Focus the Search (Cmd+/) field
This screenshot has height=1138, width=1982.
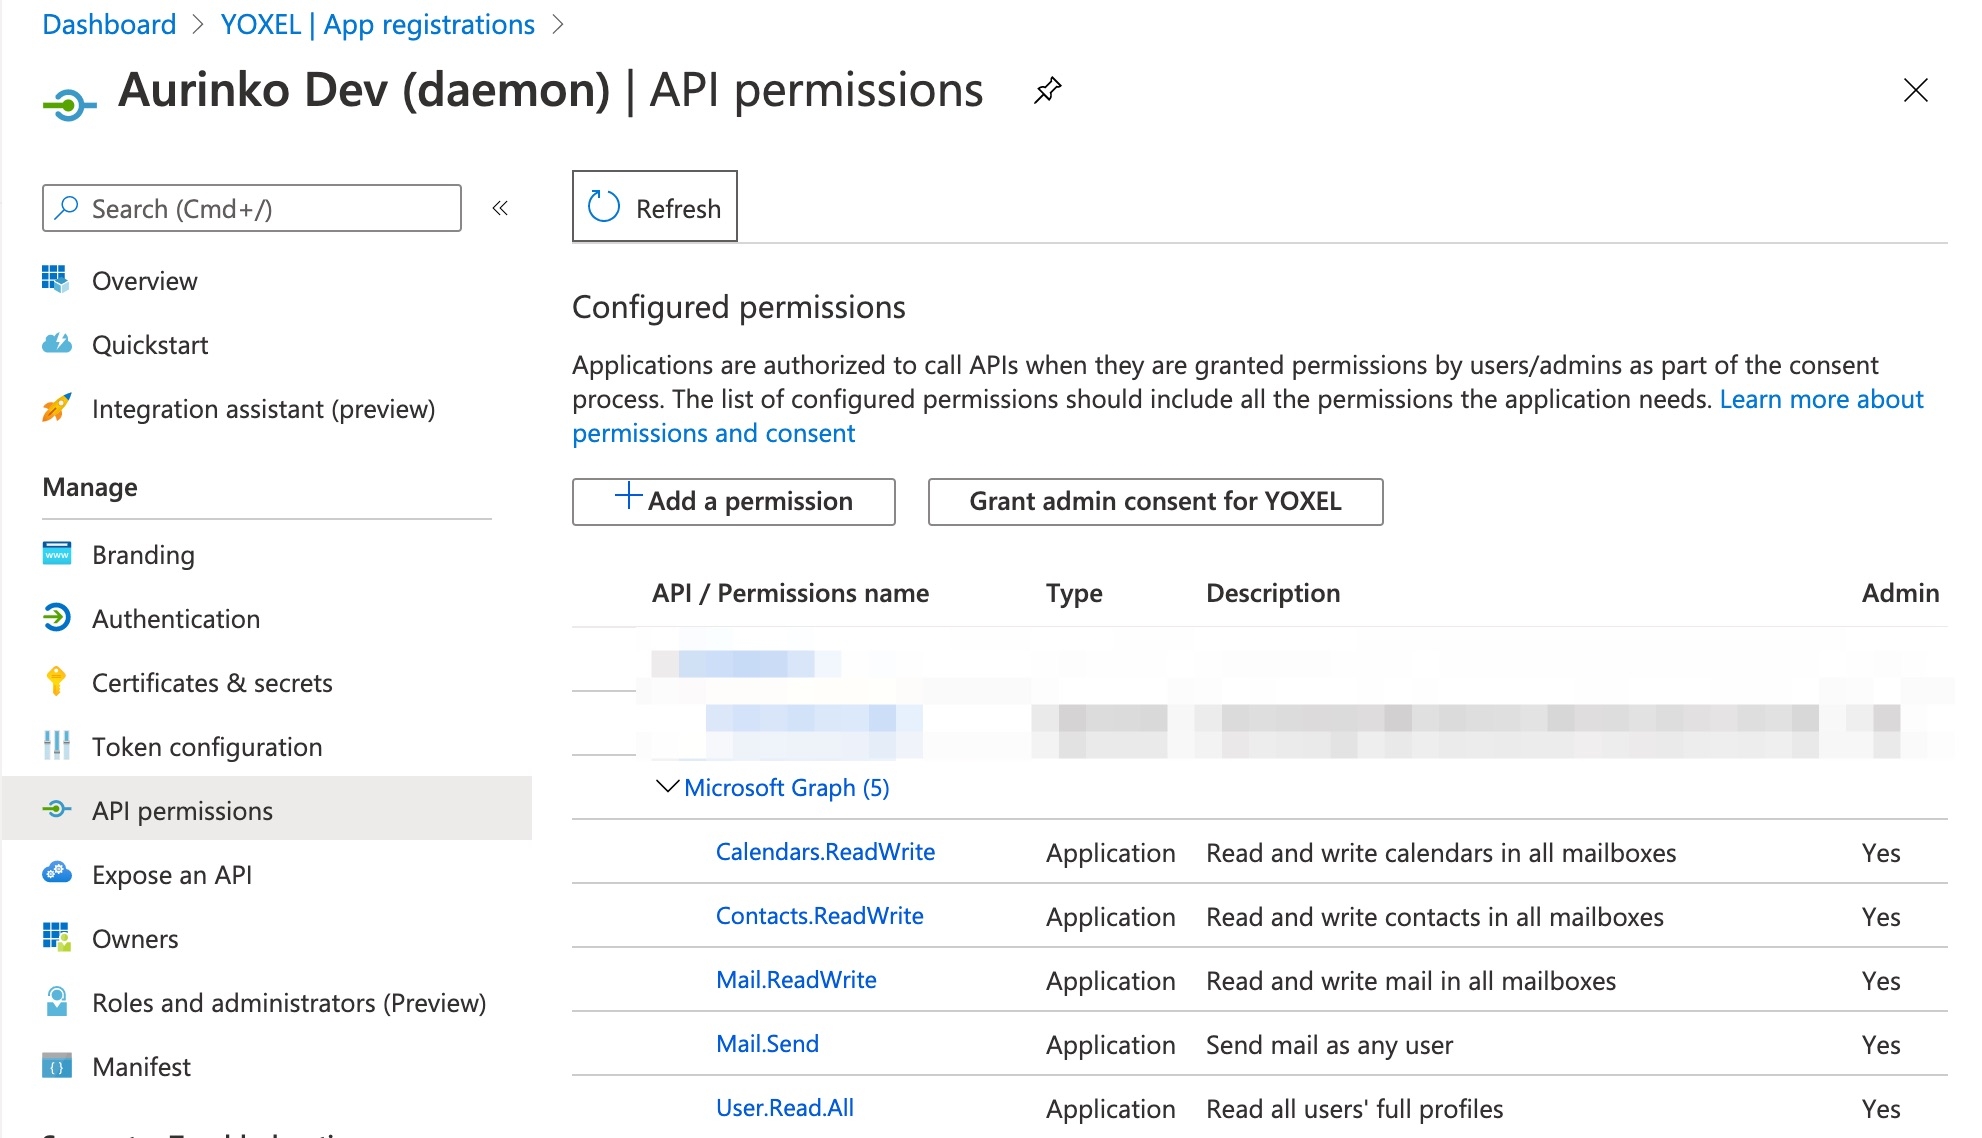pos(252,208)
